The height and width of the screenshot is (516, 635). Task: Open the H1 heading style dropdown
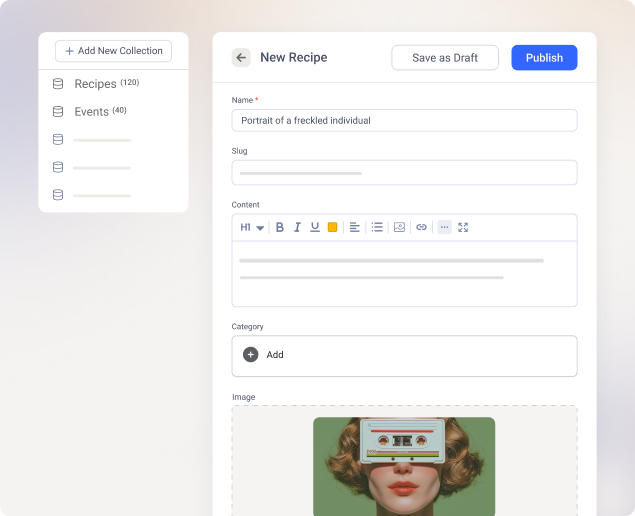[252, 227]
